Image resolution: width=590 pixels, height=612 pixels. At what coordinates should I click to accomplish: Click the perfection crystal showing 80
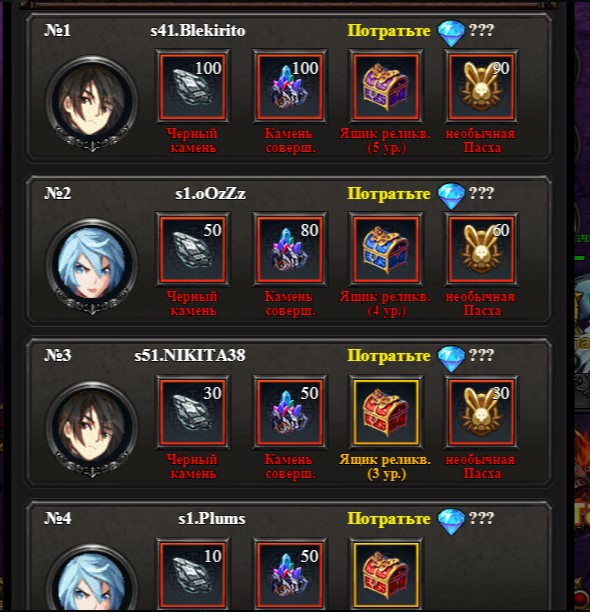(290, 249)
